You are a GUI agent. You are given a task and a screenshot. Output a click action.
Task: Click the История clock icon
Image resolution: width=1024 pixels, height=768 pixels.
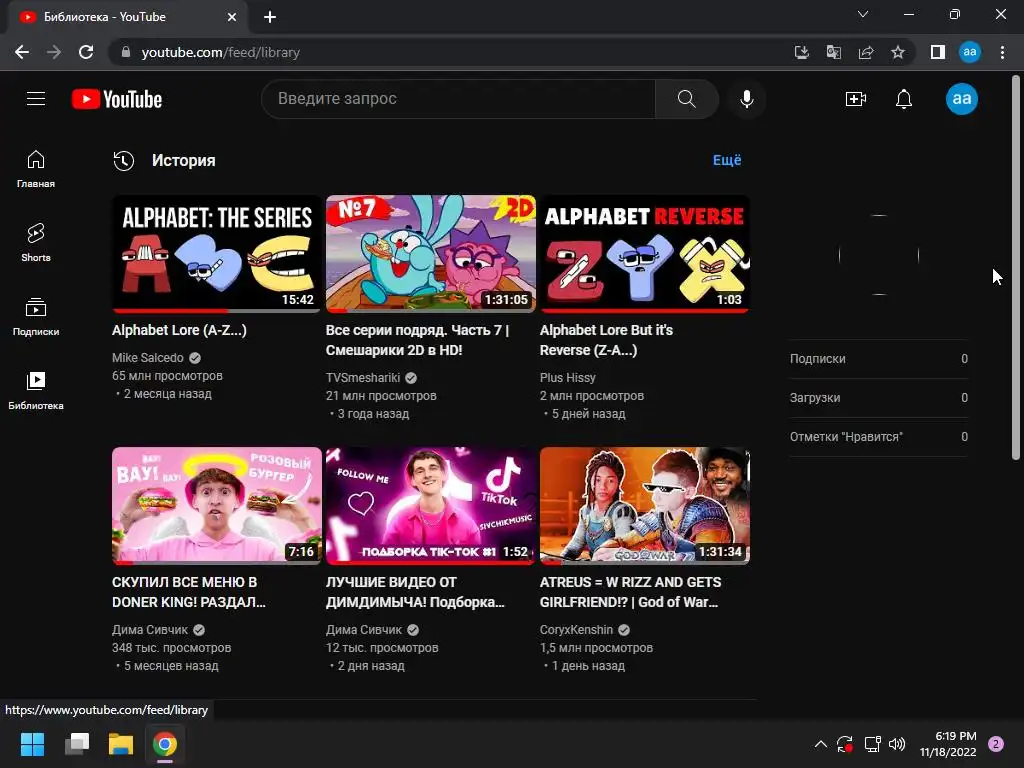[x=123, y=161]
